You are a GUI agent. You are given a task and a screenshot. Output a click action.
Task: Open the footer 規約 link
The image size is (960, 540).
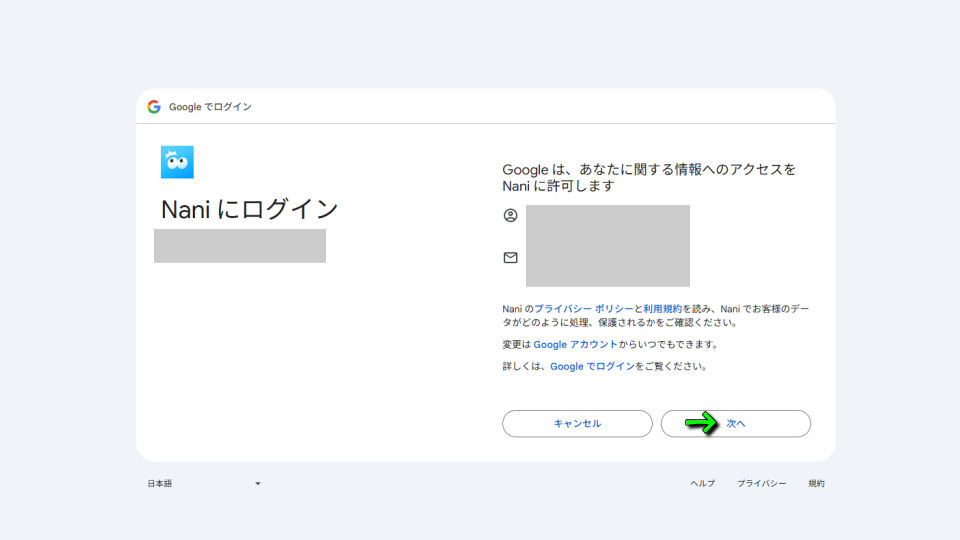point(816,484)
